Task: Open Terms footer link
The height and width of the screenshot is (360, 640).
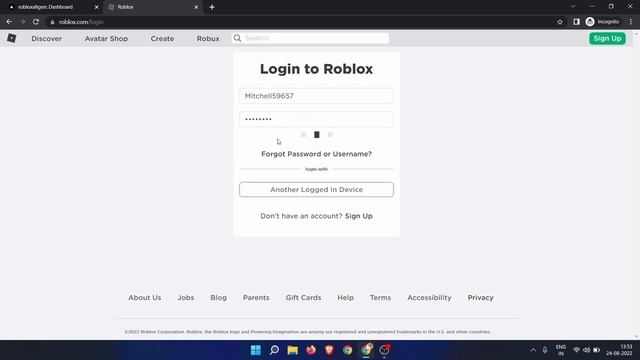Action: [380, 298]
